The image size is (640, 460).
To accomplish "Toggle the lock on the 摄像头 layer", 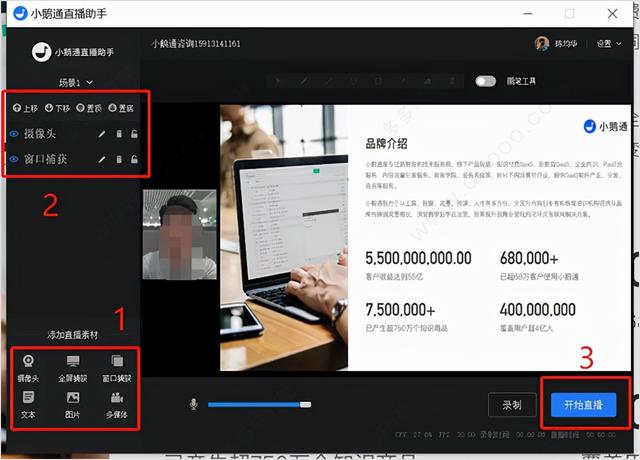I will coord(134,134).
